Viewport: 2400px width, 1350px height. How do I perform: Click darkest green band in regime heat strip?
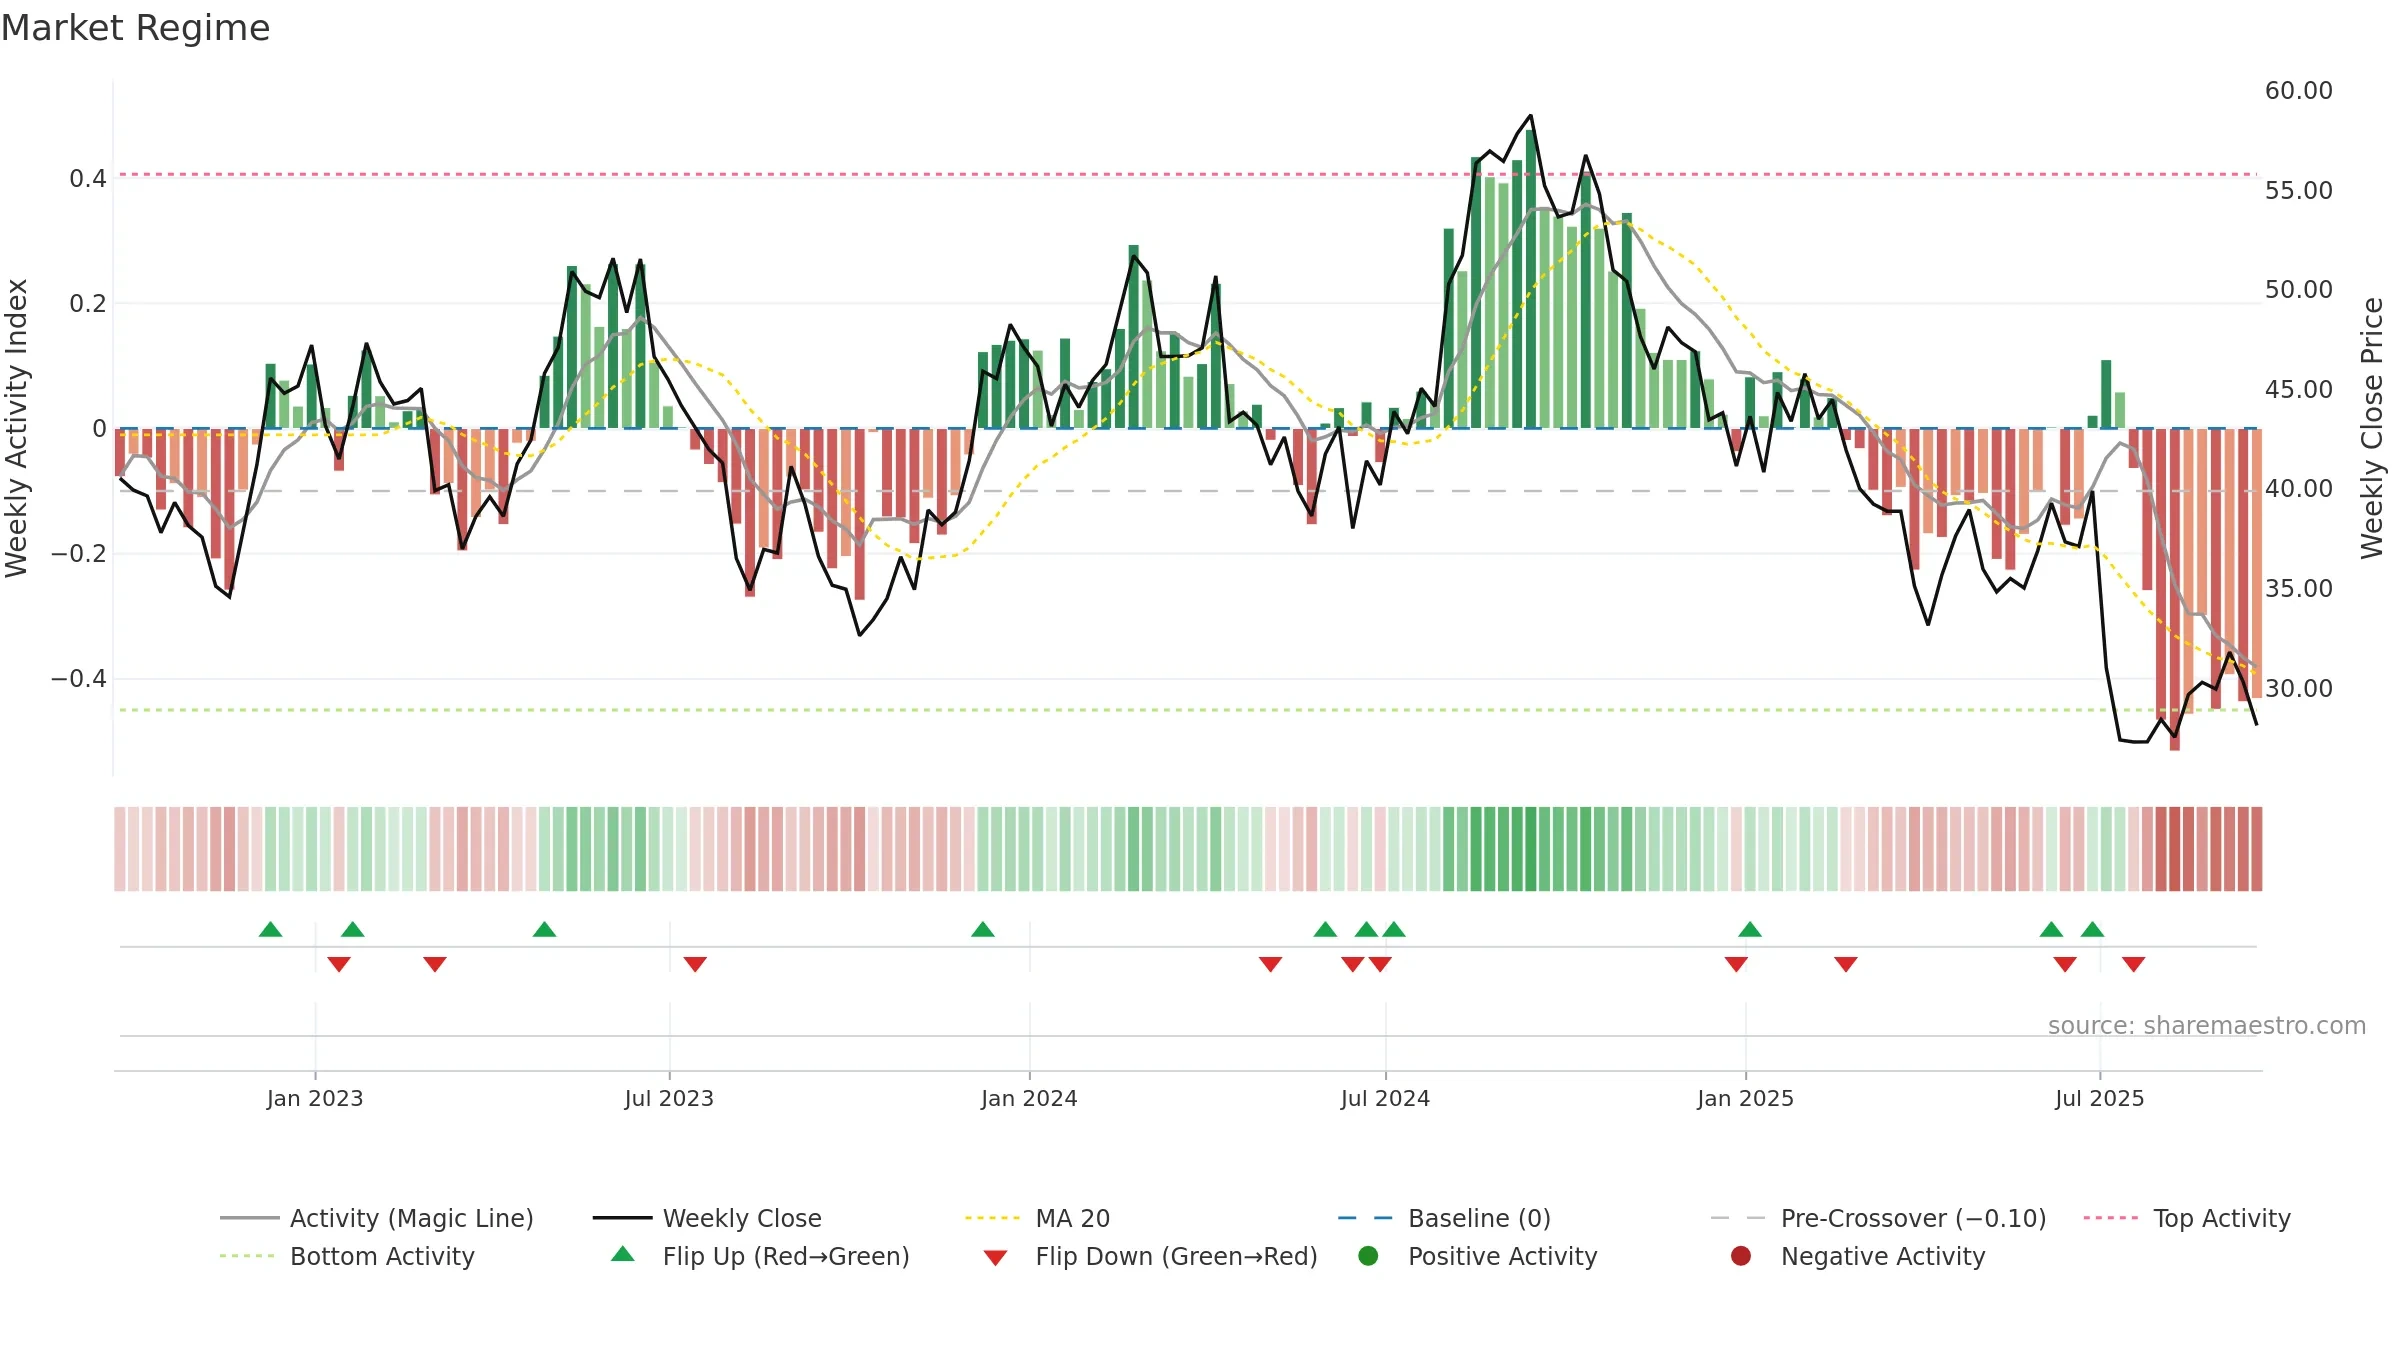(x=1530, y=849)
